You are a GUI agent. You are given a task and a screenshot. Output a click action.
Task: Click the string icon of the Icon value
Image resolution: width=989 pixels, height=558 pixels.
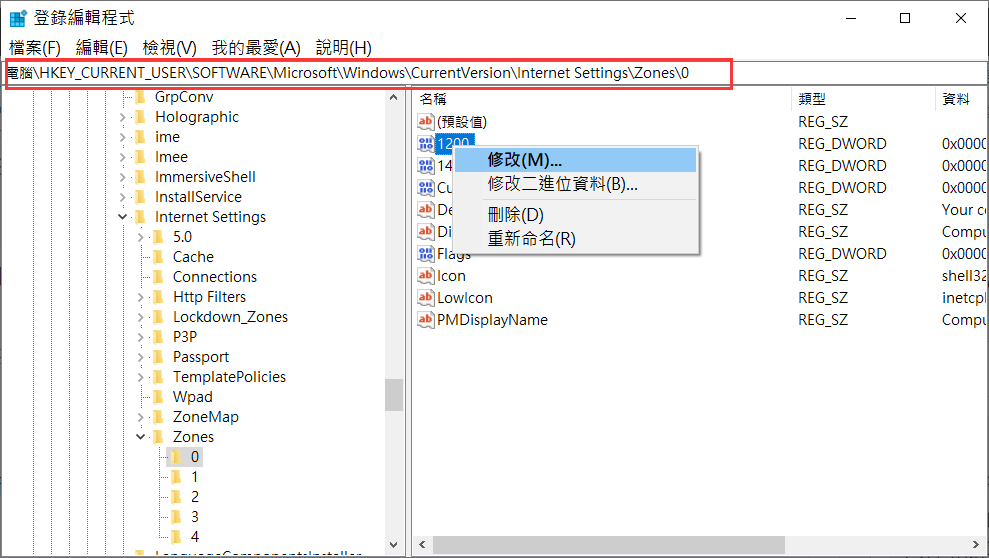click(x=426, y=276)
